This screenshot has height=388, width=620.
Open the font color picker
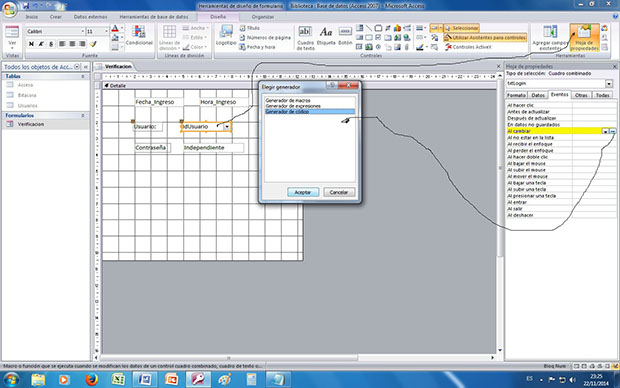point(121,28)
